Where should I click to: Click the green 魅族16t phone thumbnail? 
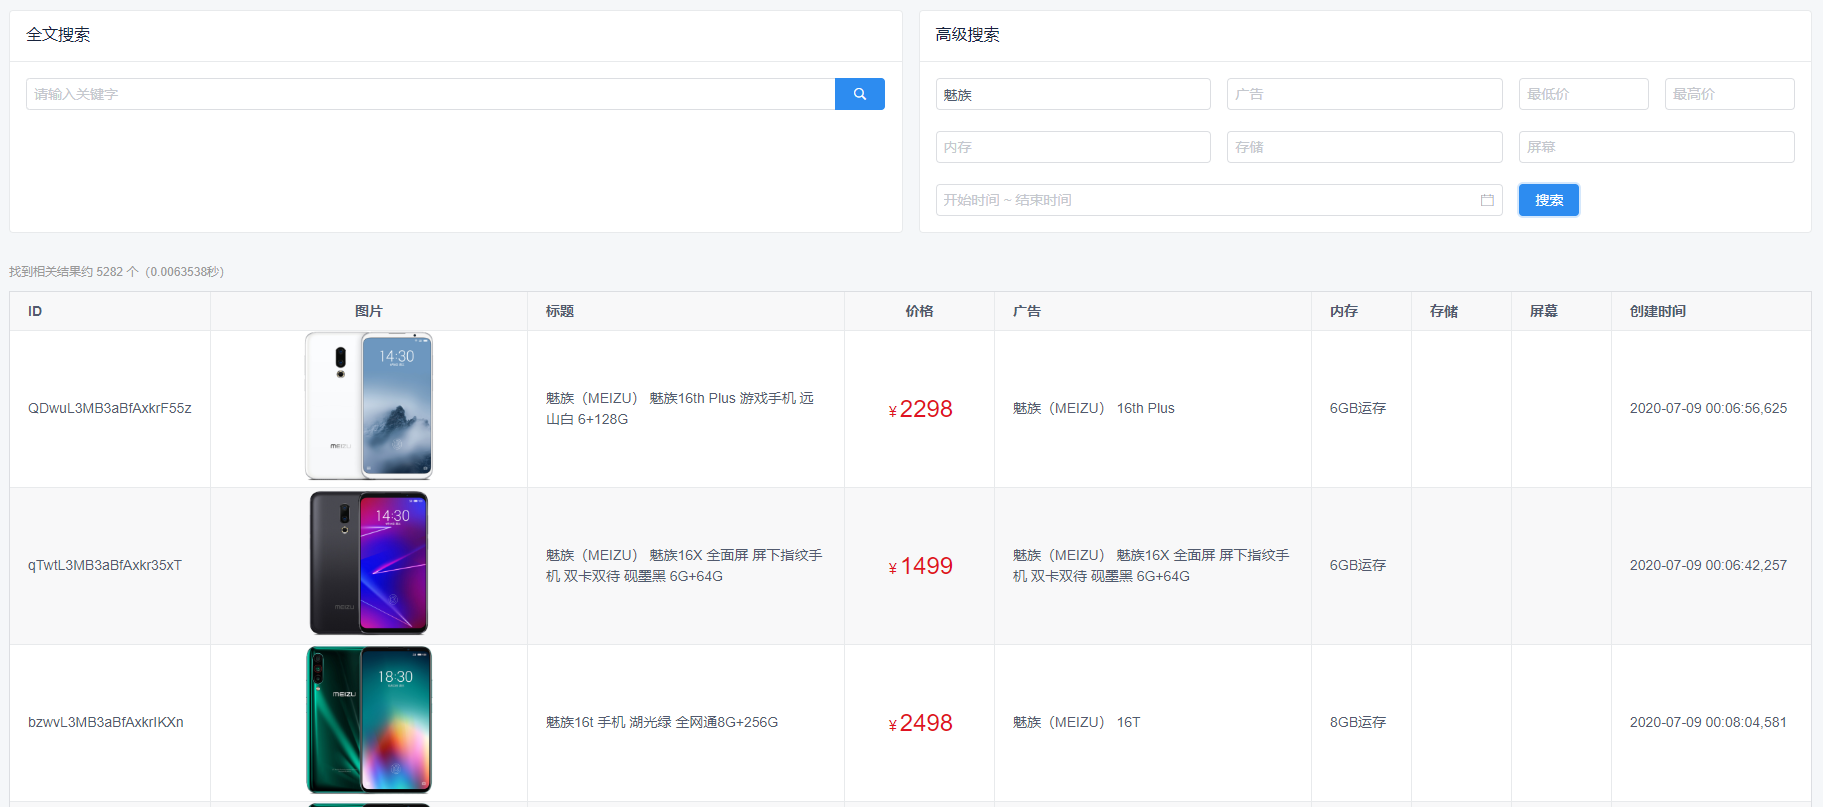tap(369, 720)
